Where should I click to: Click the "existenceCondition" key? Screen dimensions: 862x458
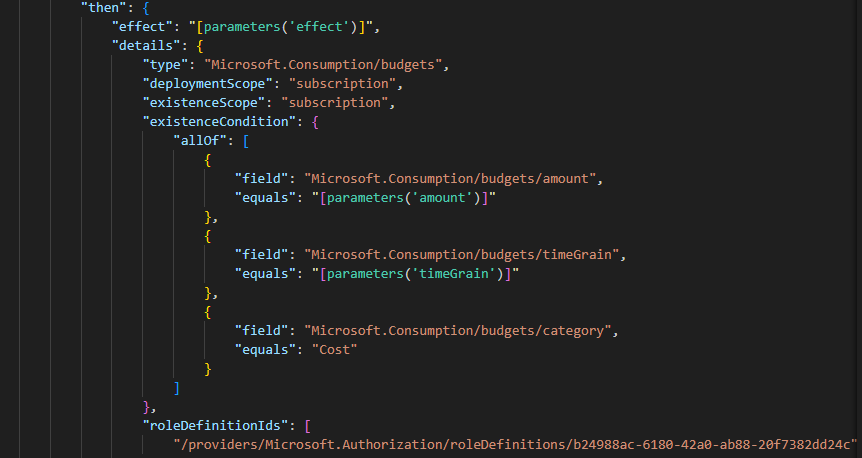point(219,122)
